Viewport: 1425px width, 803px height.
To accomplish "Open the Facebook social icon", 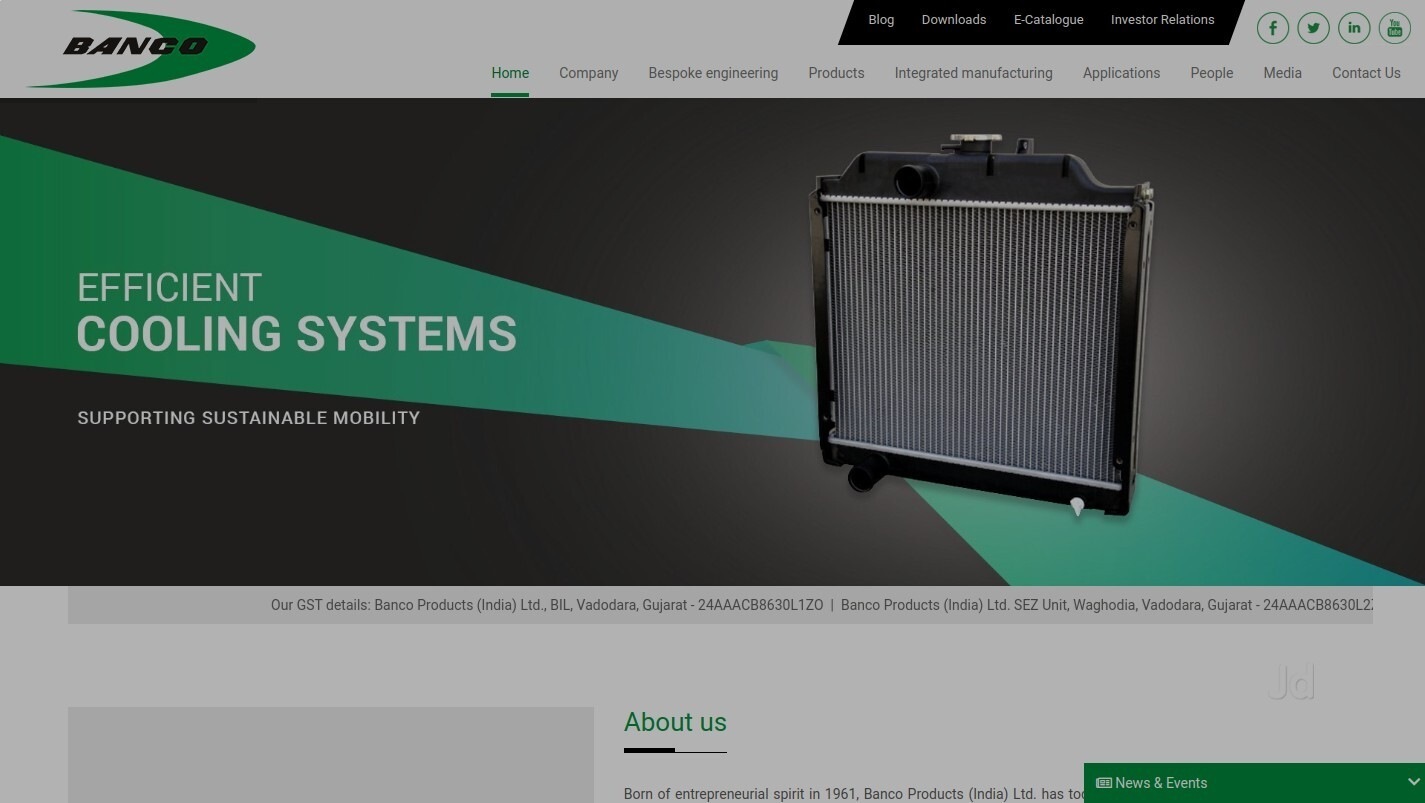I will [x=1272, y=28].
